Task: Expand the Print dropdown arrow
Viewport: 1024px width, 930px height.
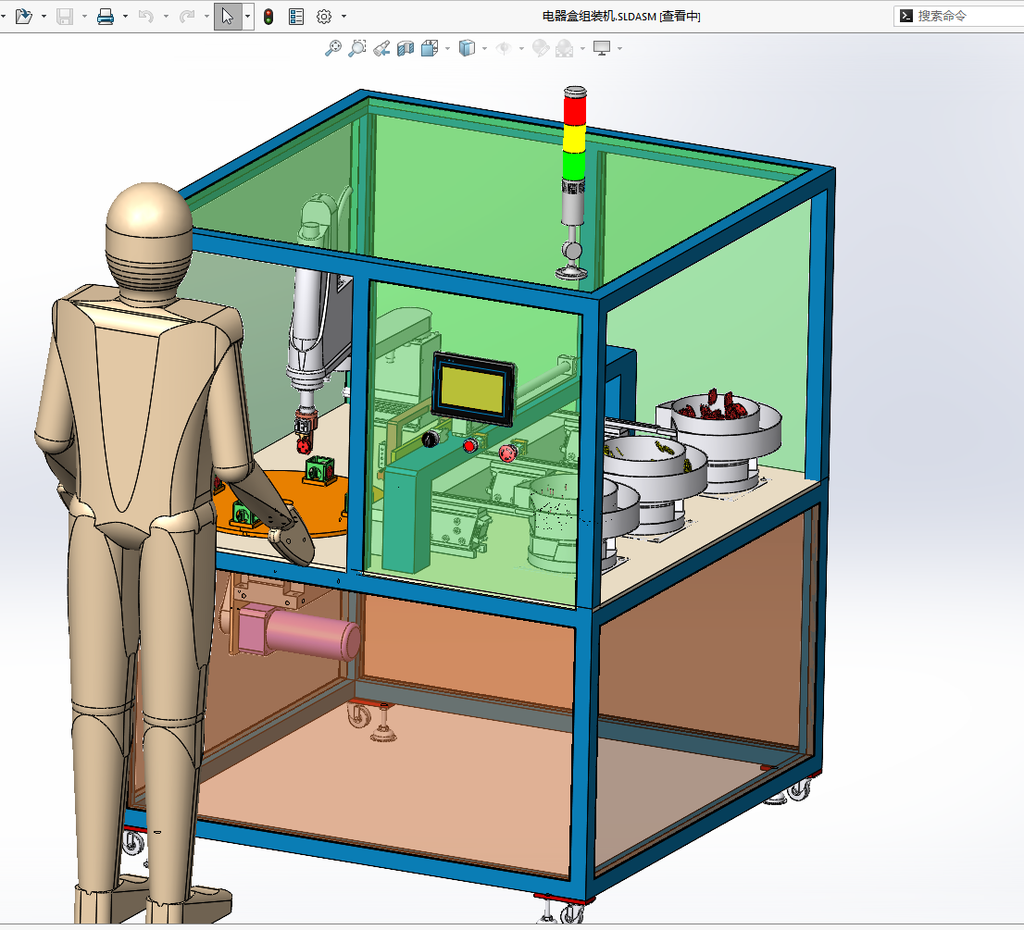Action: point(125,16)
